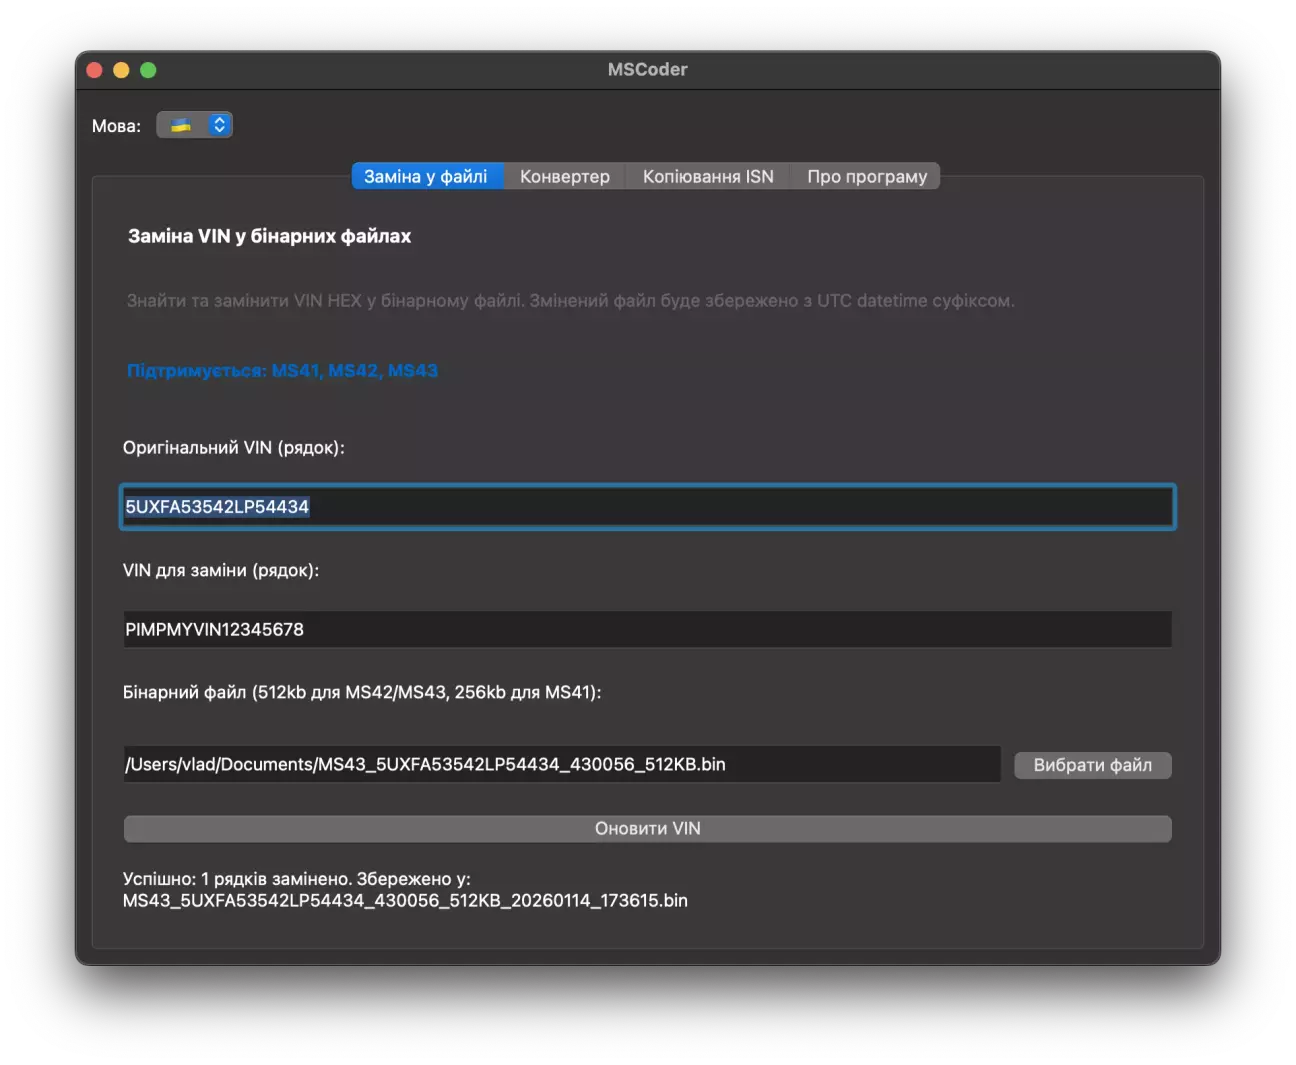
Task: Click the saved output filename status message
Action: coord(405,901)
